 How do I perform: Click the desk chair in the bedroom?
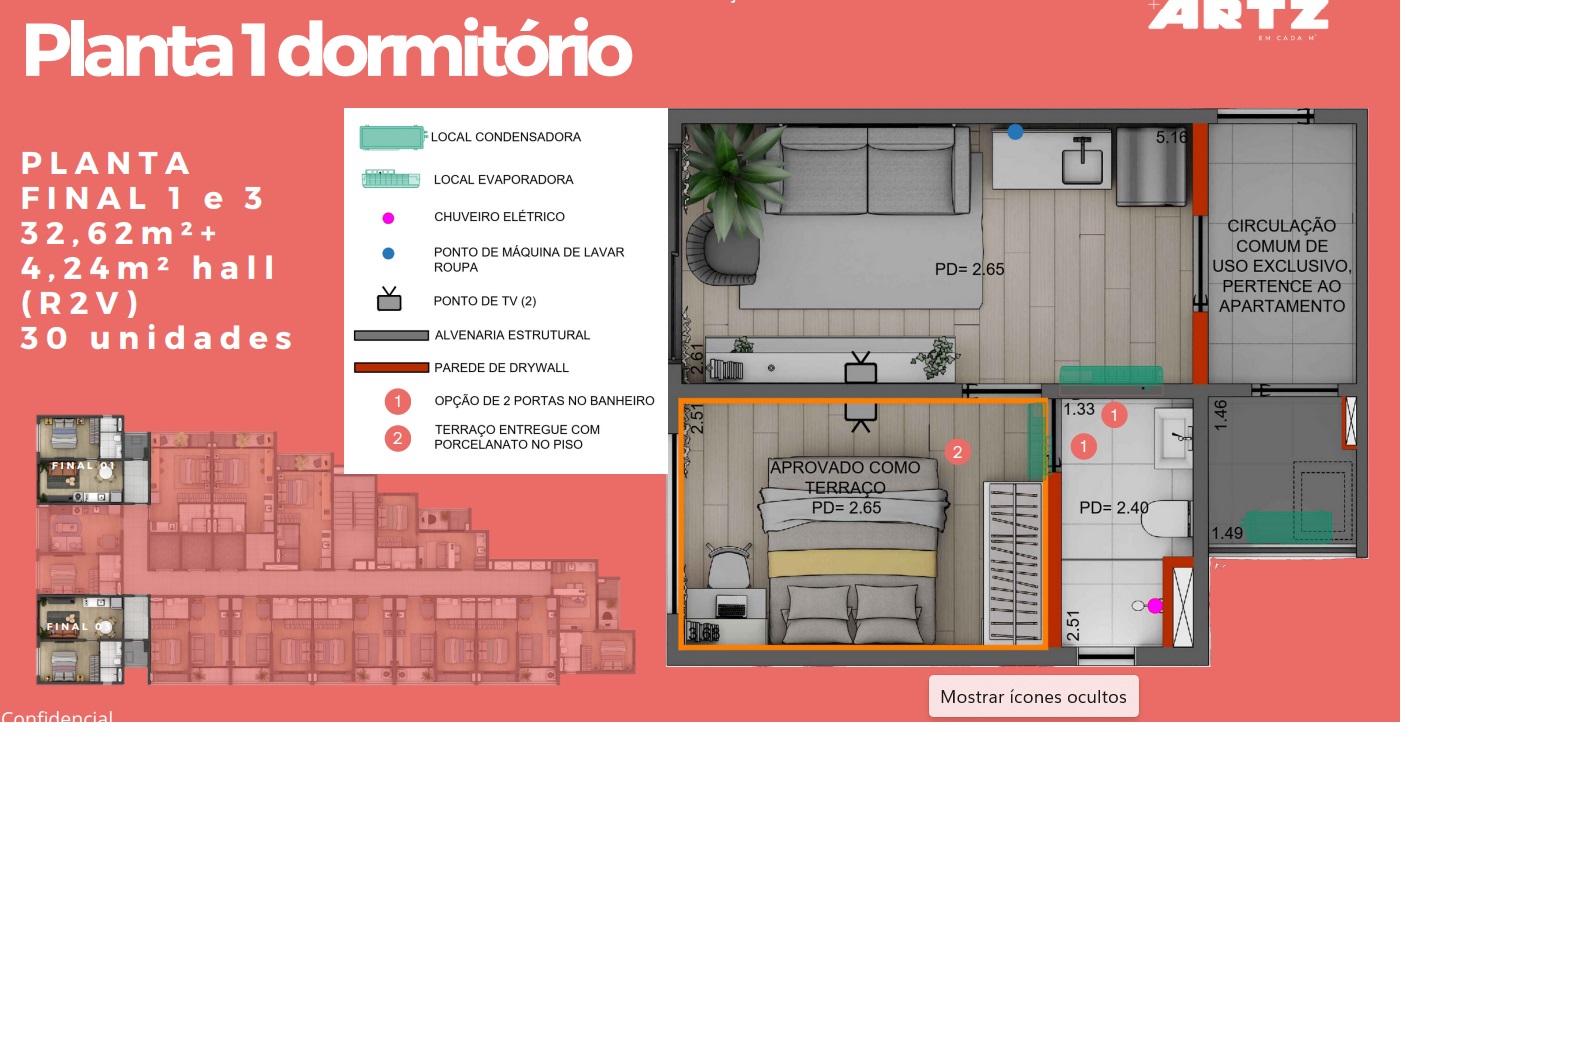pos(729,567)
